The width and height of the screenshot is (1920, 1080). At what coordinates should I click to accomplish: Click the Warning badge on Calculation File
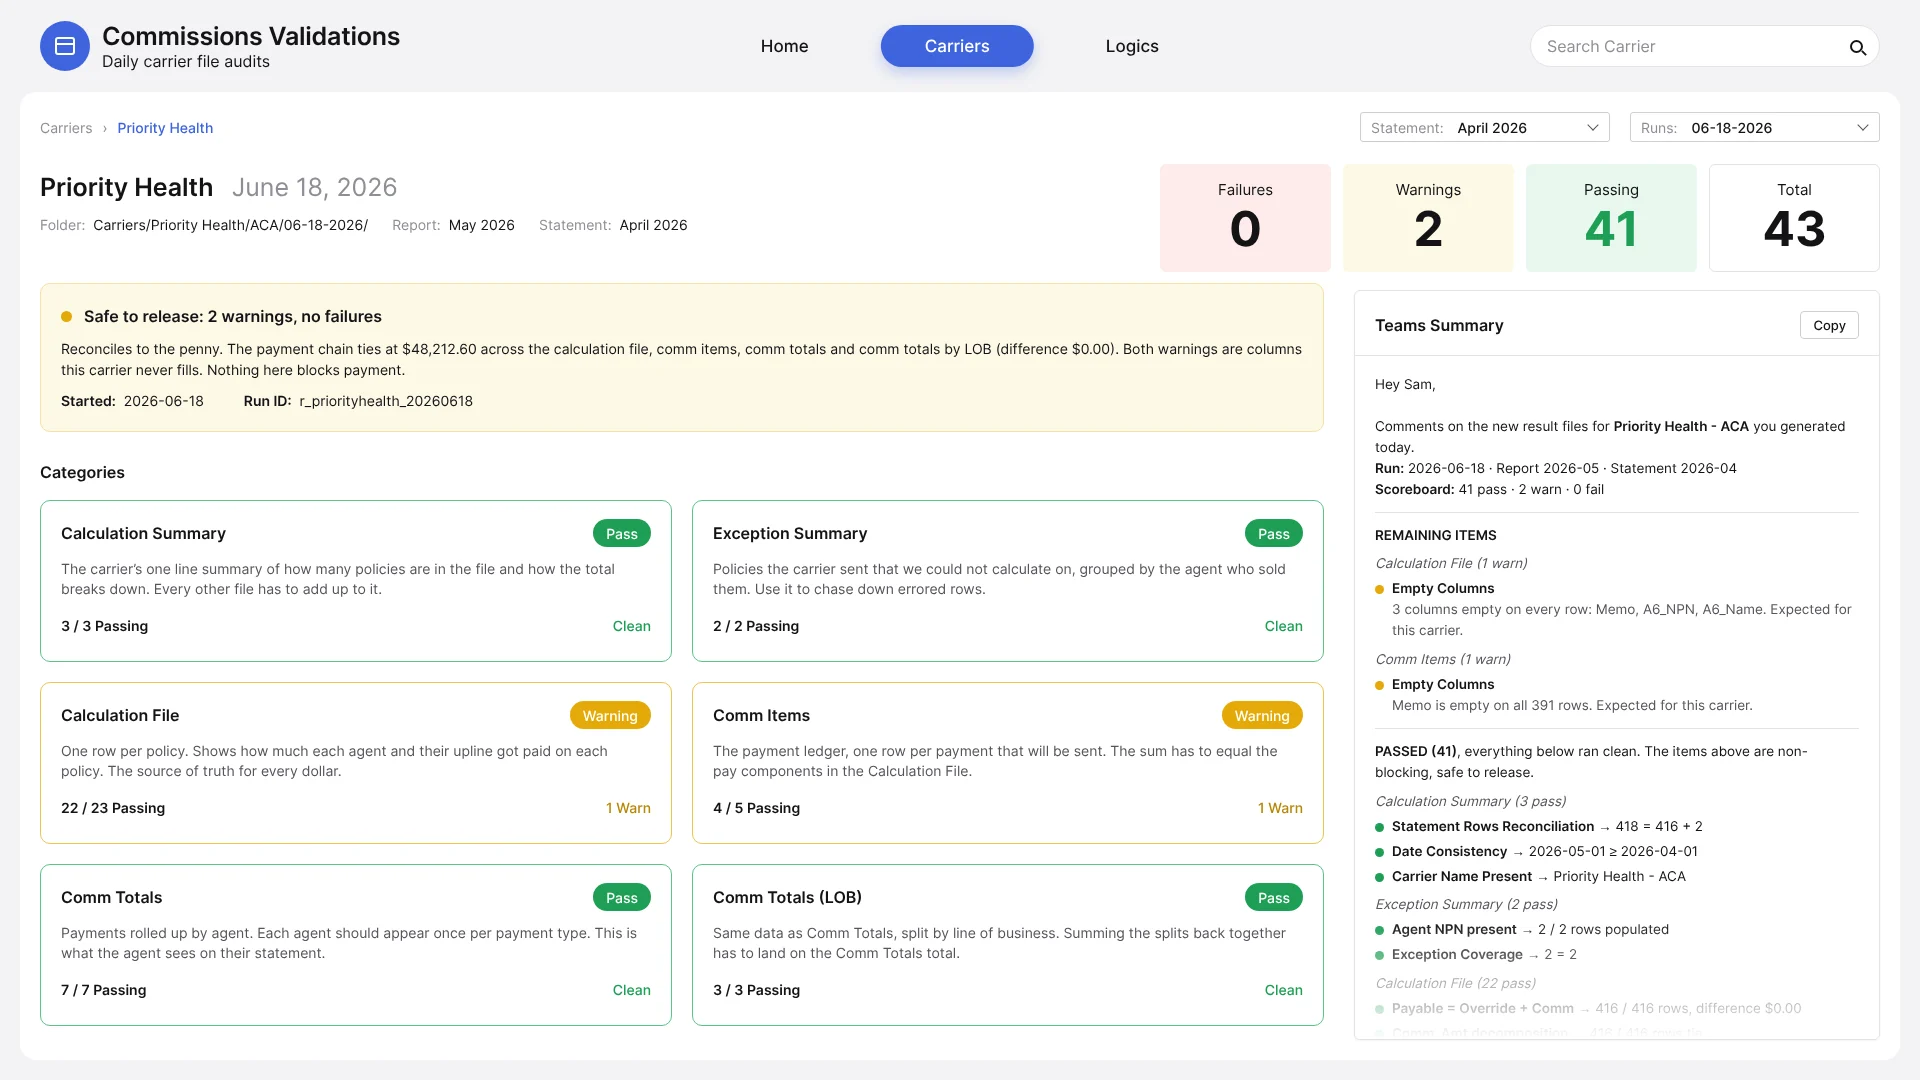(609, 716)
